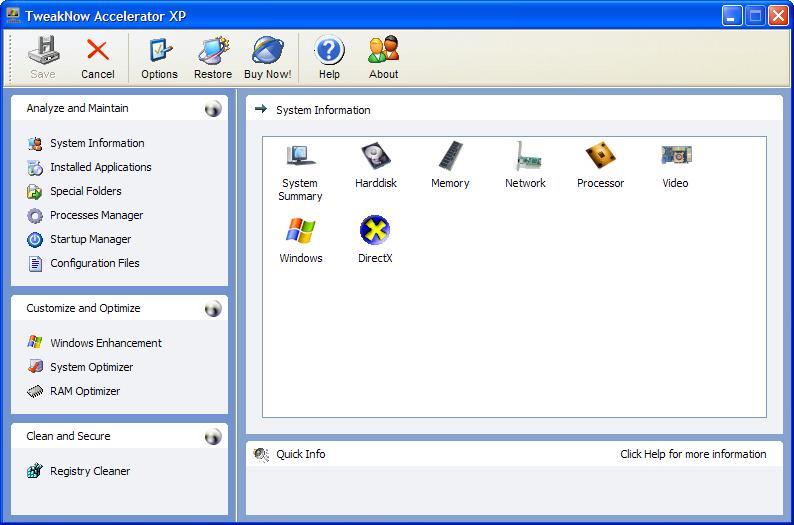
Task: Click the Buy Now! globe icon
Action: pos(267,51)
